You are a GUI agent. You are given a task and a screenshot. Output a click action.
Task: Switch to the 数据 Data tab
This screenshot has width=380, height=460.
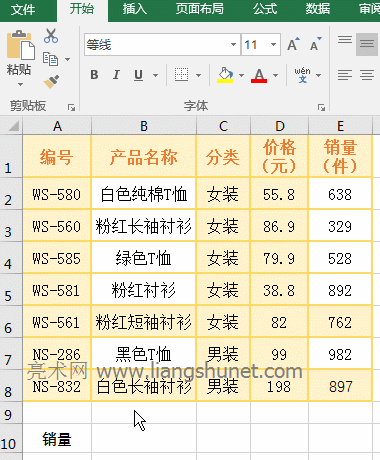[x=318, y=9]
